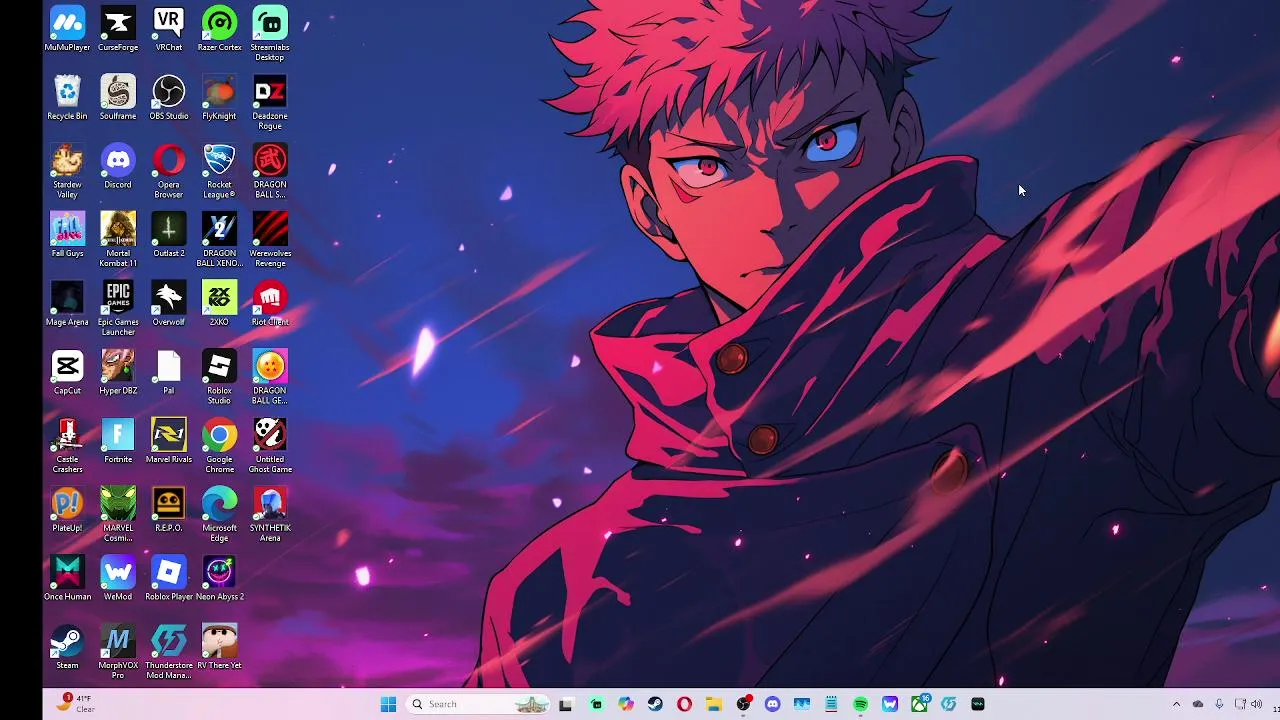Image resolution: width=1280 pixels, height=720 pixels.
Task: Select the Fall Guys icon
Action: (67, 235)
